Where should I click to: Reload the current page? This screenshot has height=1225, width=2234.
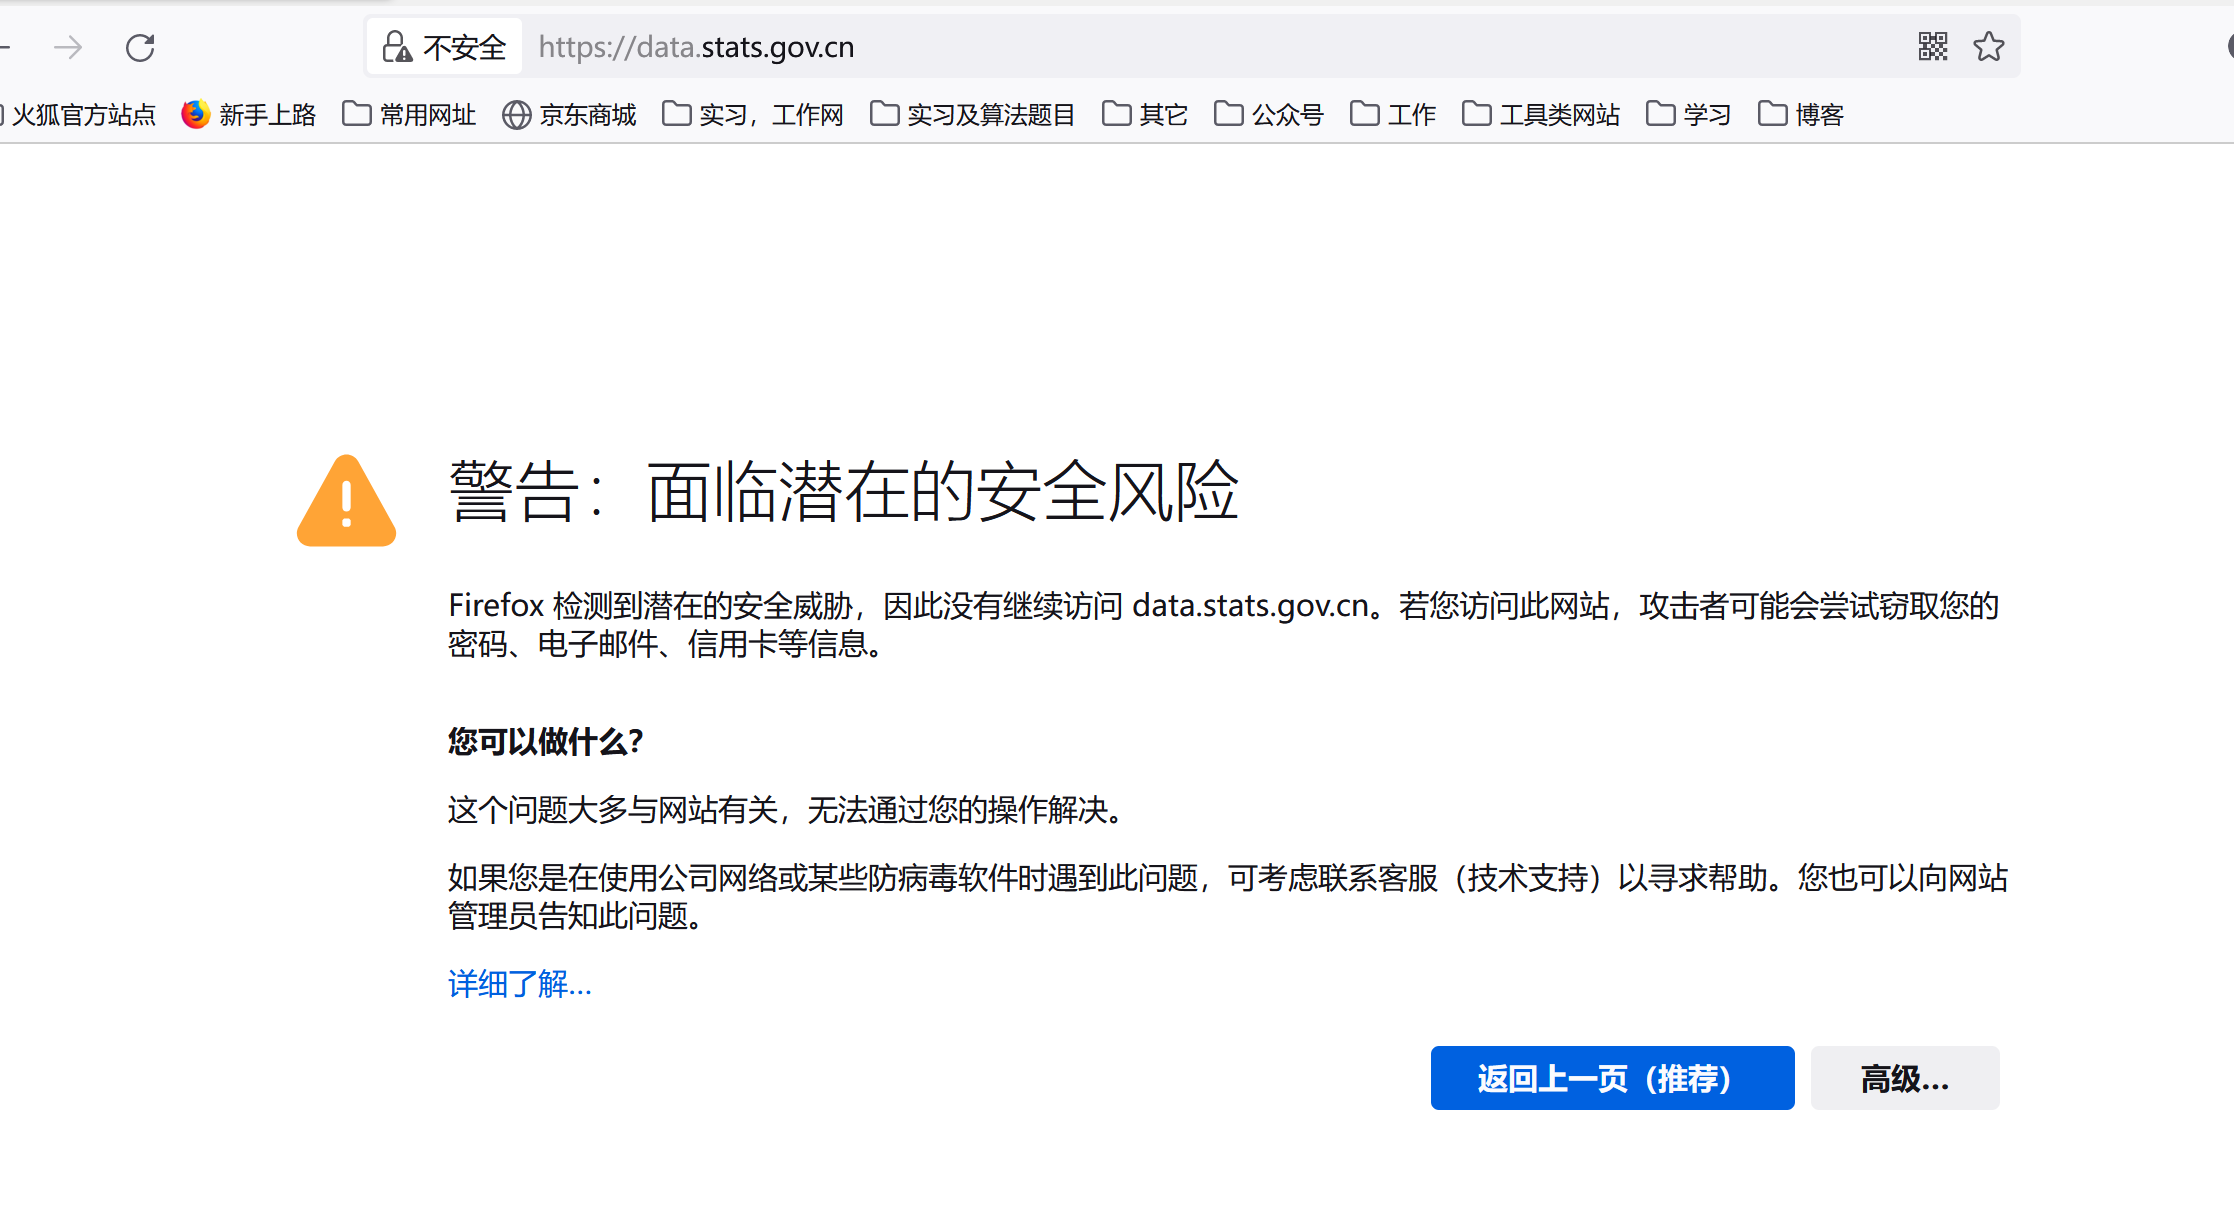pos(140,47)
